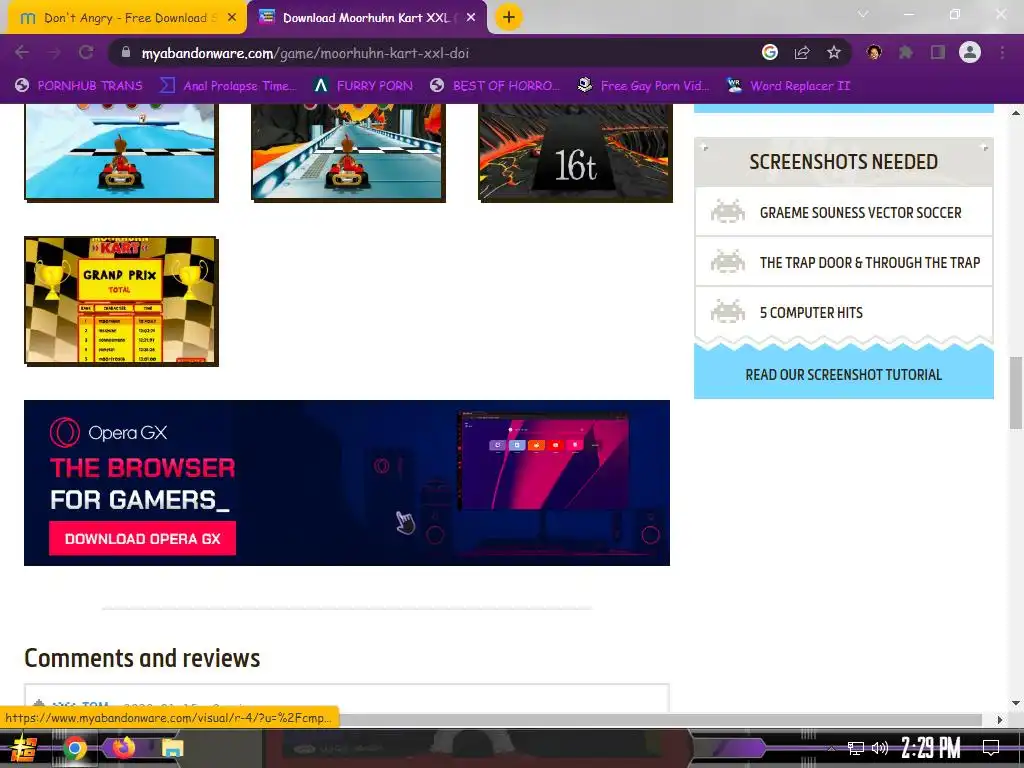Click the Opera GX logo in the ad
Image resolution: width=1024 pixels, height=768 pixels.
pyautogui.click(x=108, y=432)
